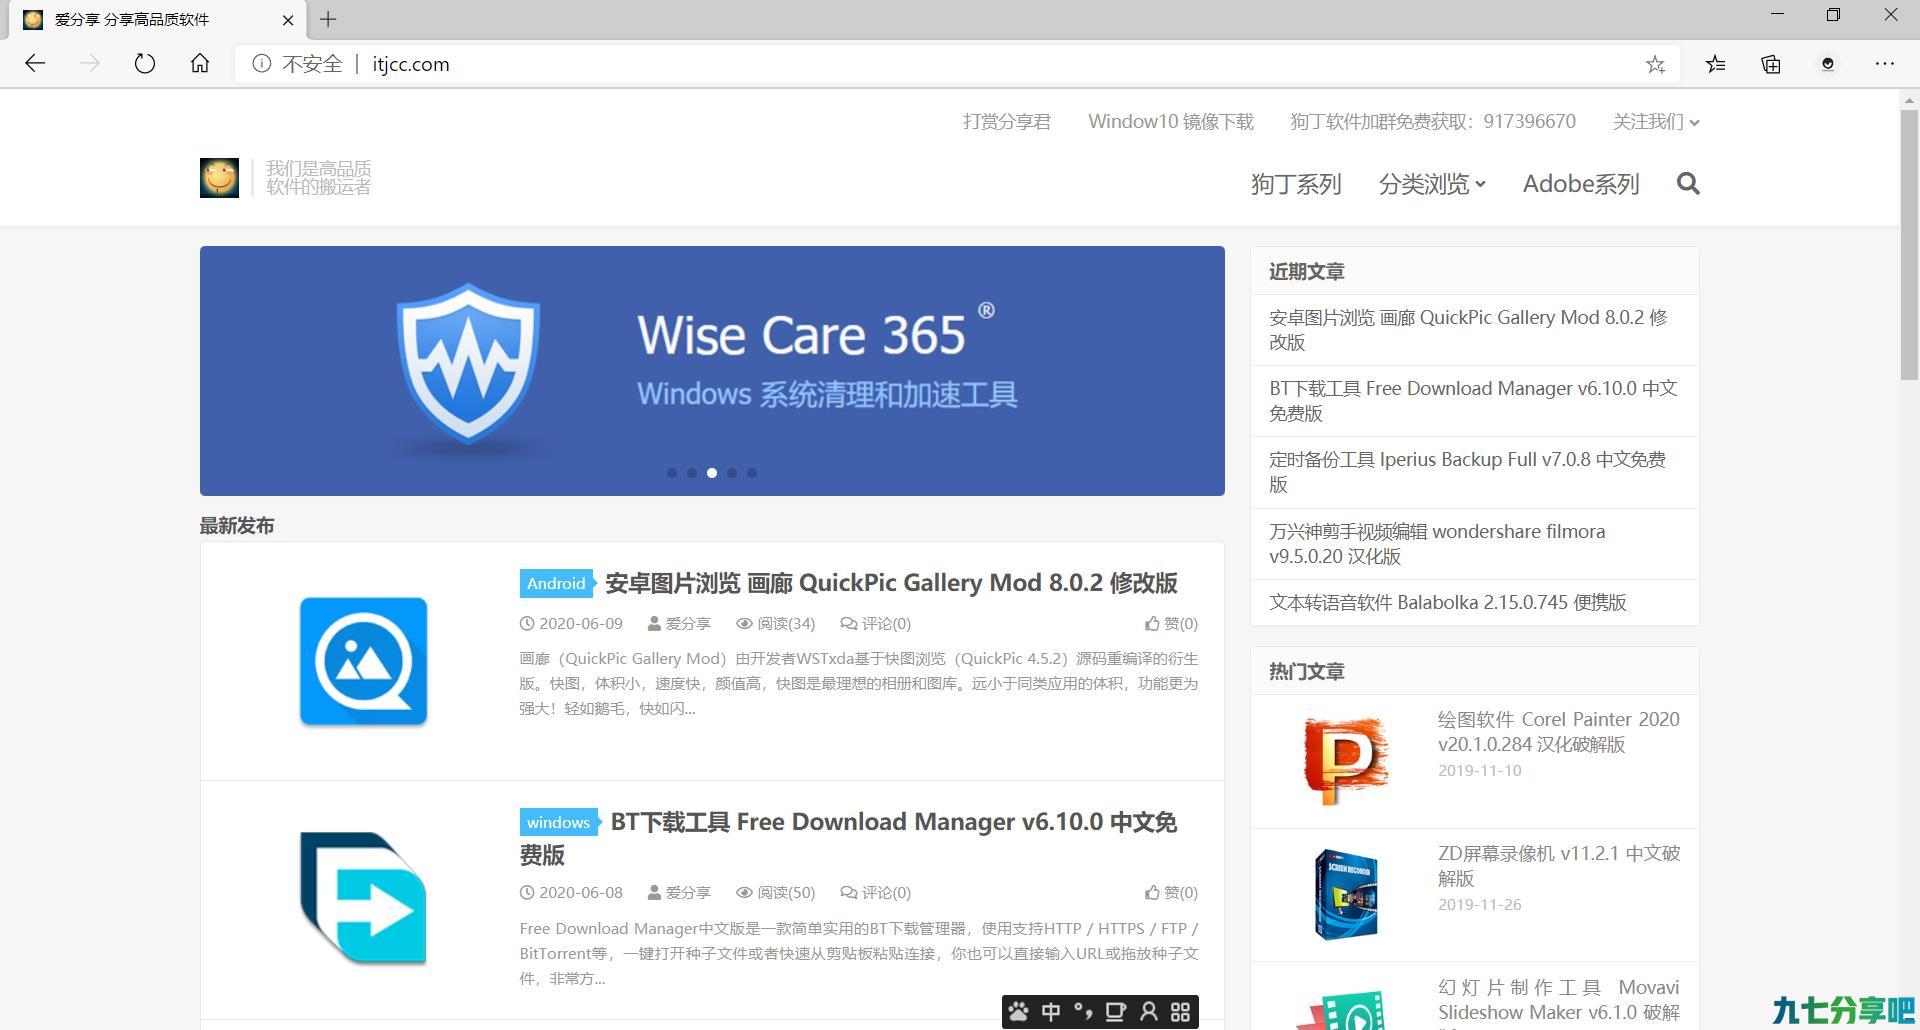Viewport: 1920px width, 1030px height.
Task: Open hot article ZD屏幕录像机 v11.2.1
Action: (x=1559, y=866)
